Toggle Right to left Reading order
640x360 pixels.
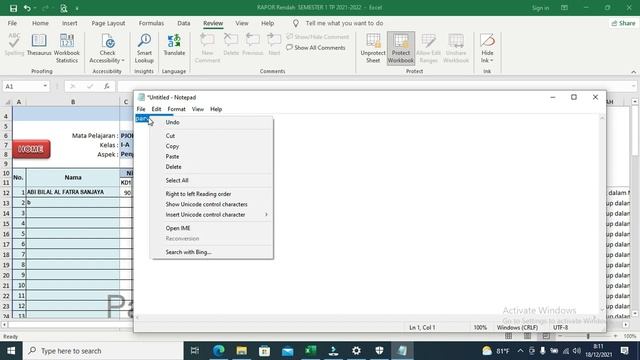click(x=211, y=194)
